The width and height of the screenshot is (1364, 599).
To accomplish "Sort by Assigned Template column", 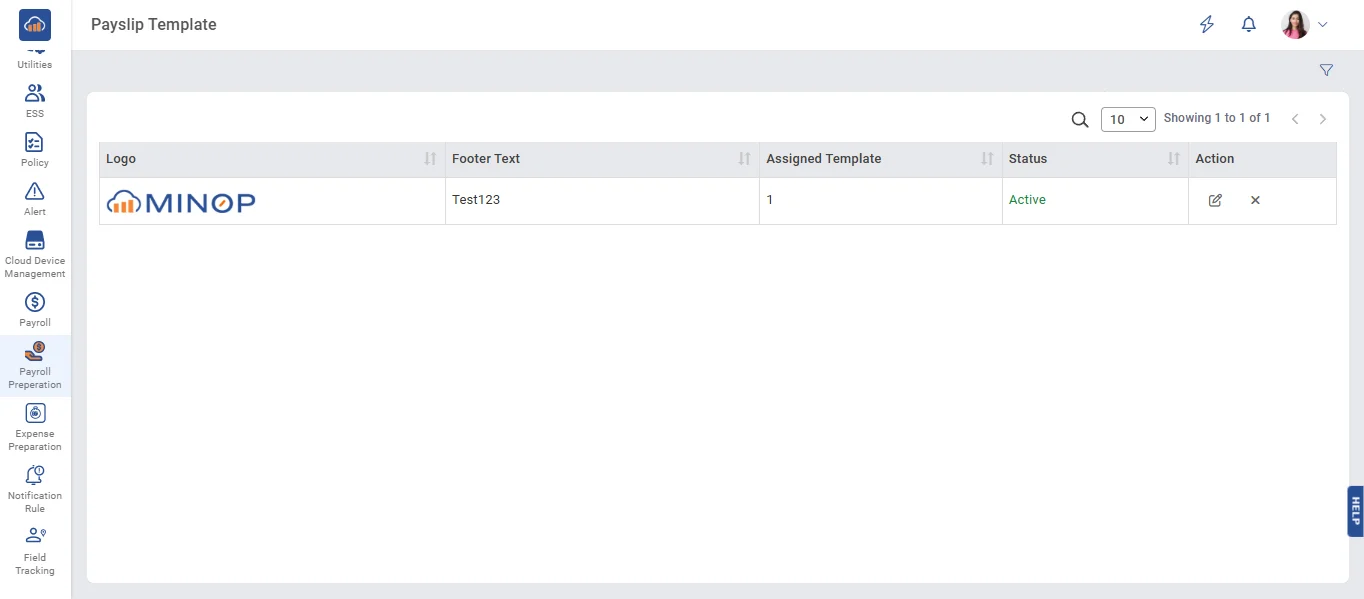I will (987, 159).
